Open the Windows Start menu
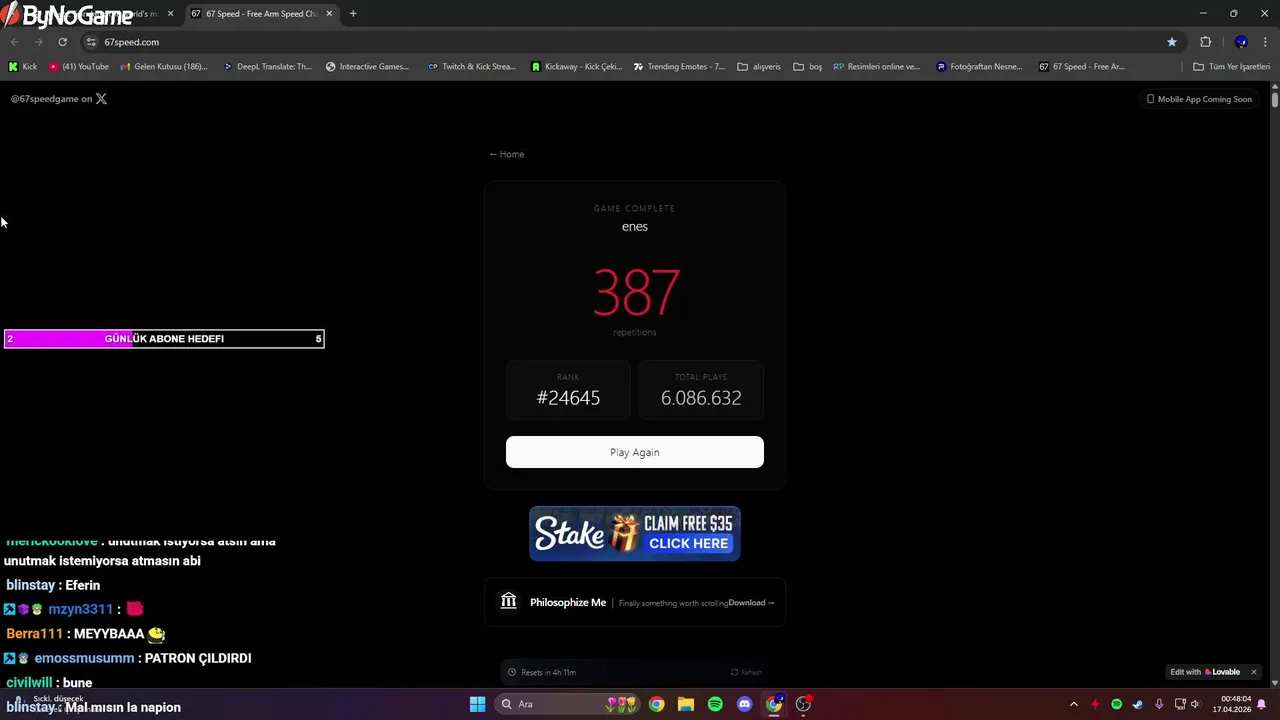 477,704
